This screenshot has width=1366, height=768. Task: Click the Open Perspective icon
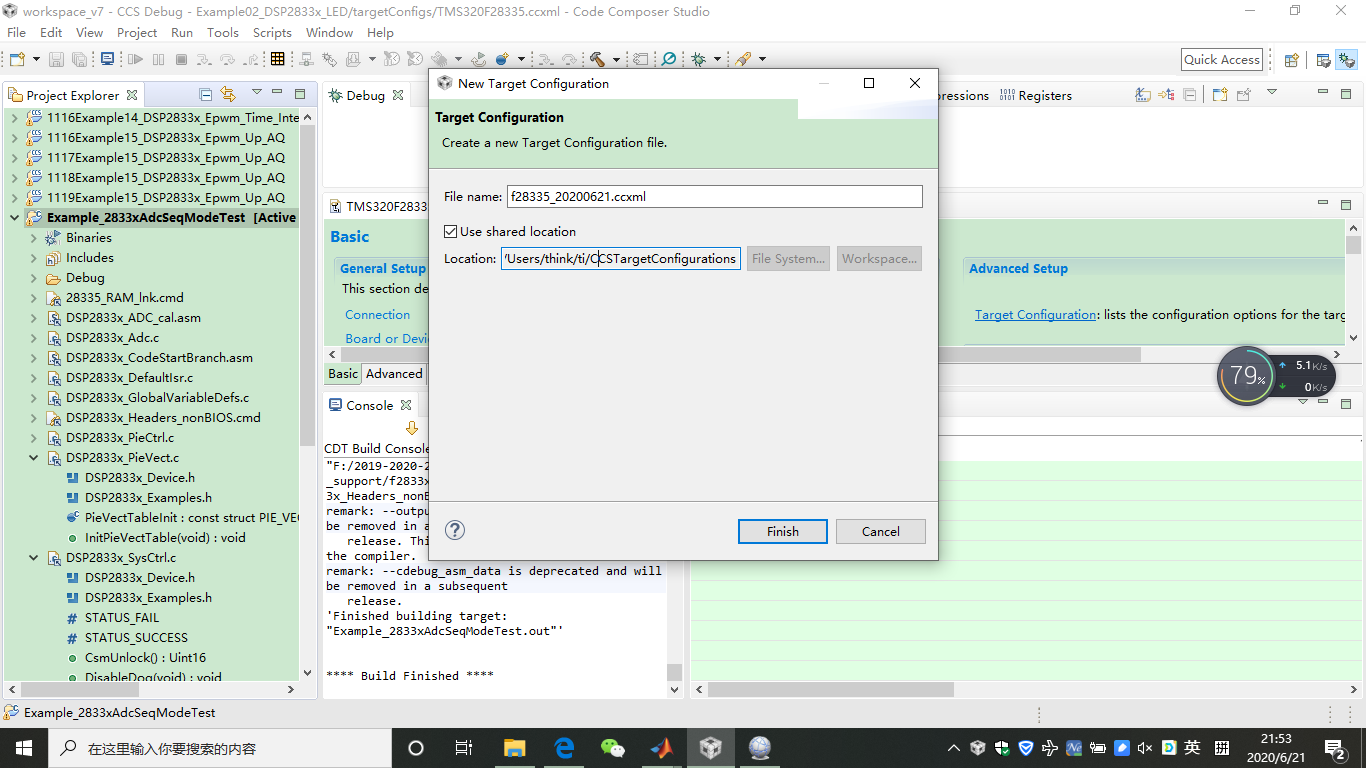(x=1291, y=60)
